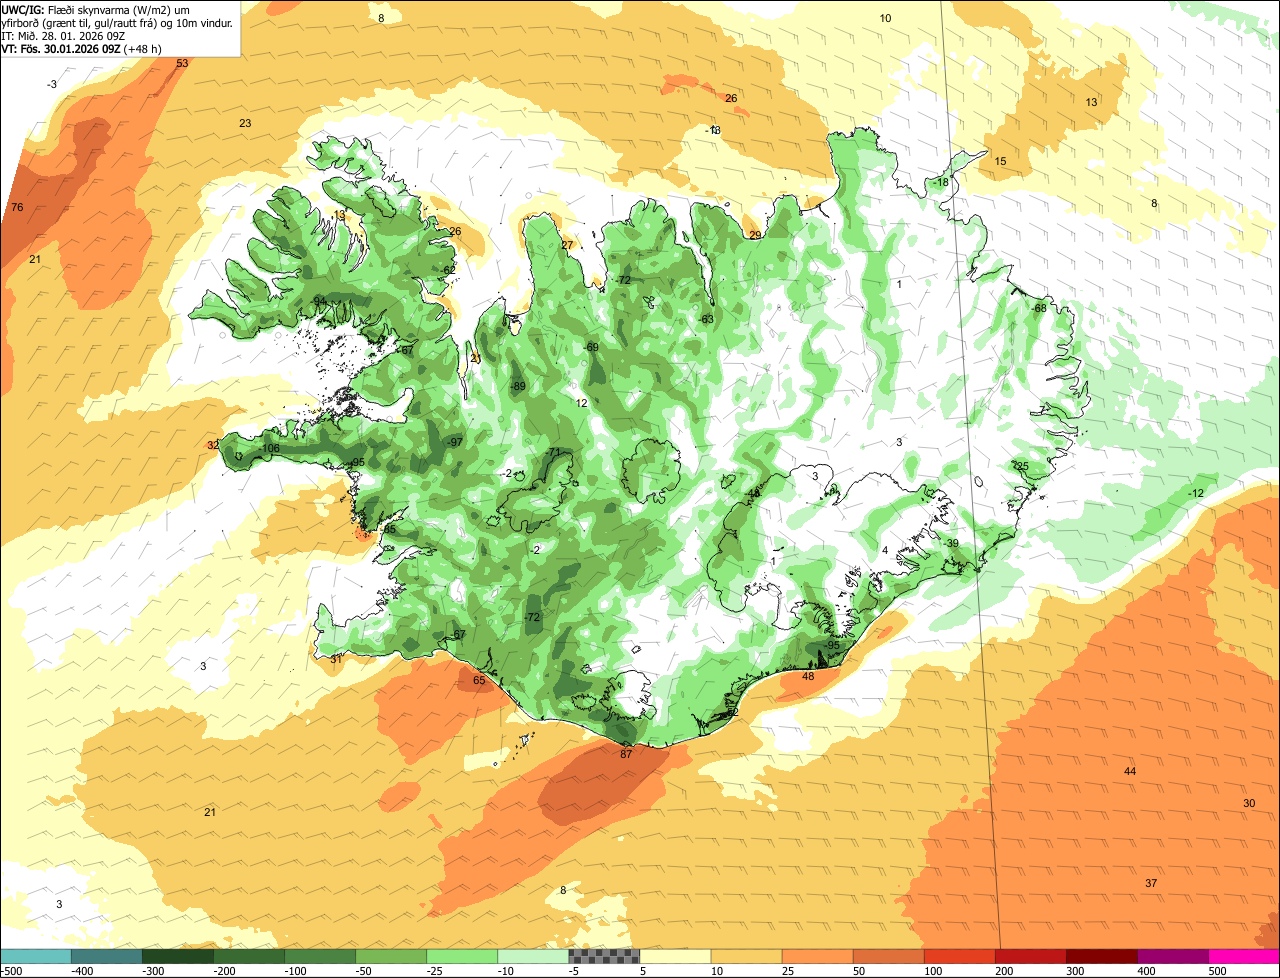Pick the purple legend swatch labeled 400
Screen dimensions: 1280x978
coord(1172,956)
